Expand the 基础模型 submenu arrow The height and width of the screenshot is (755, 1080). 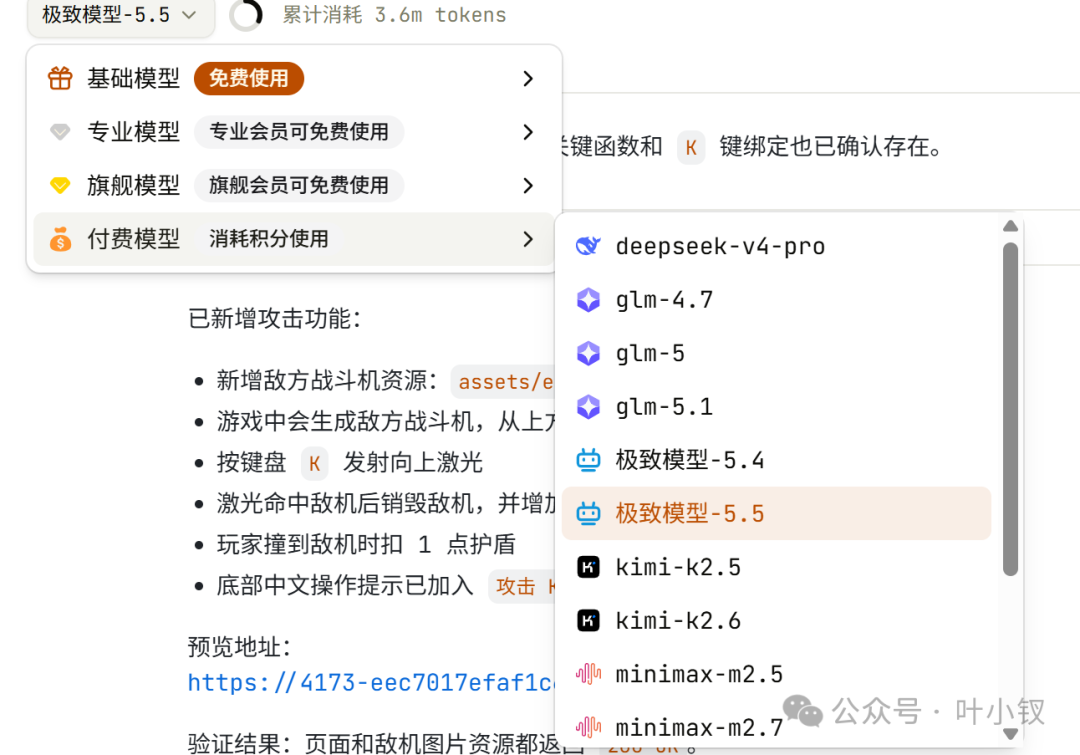coord(528,79)
